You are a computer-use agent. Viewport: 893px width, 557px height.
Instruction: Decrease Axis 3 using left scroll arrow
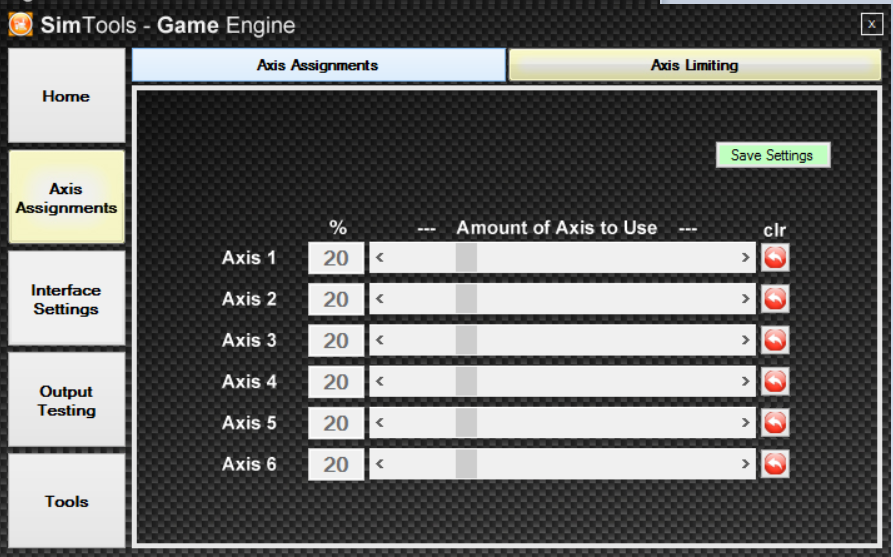380,340
